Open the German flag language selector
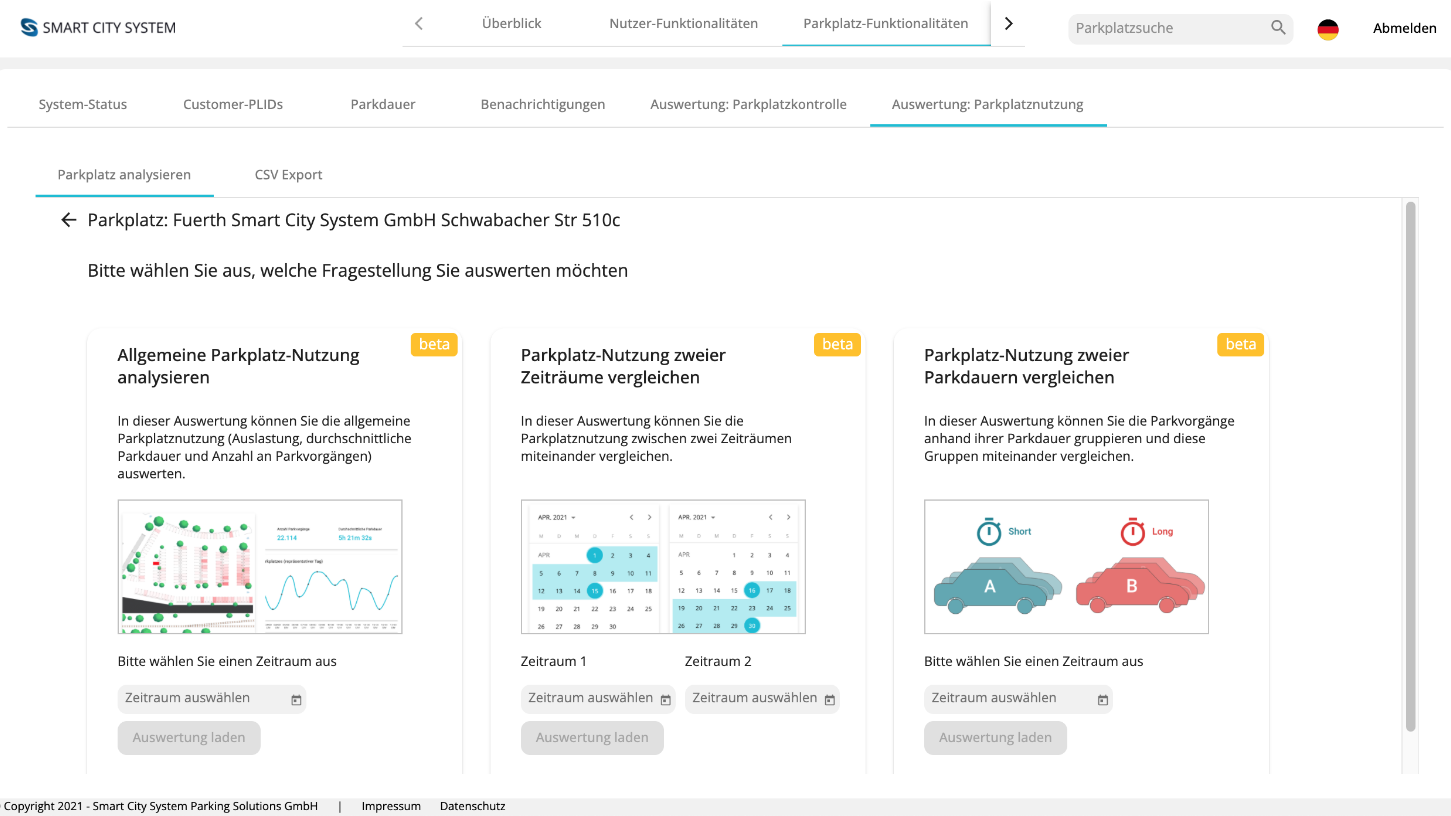This screenshot has height=816, width=1451. click(x=1327, y=28)
